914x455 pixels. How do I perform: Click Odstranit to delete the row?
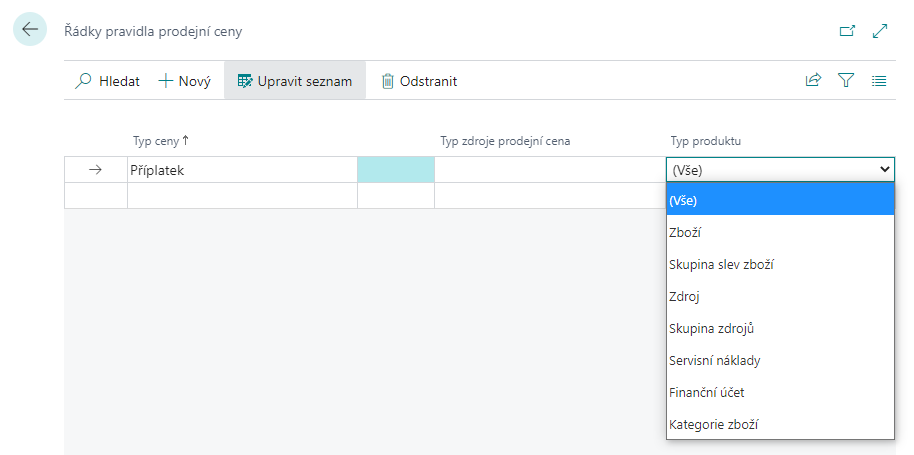tap(418, 81)
